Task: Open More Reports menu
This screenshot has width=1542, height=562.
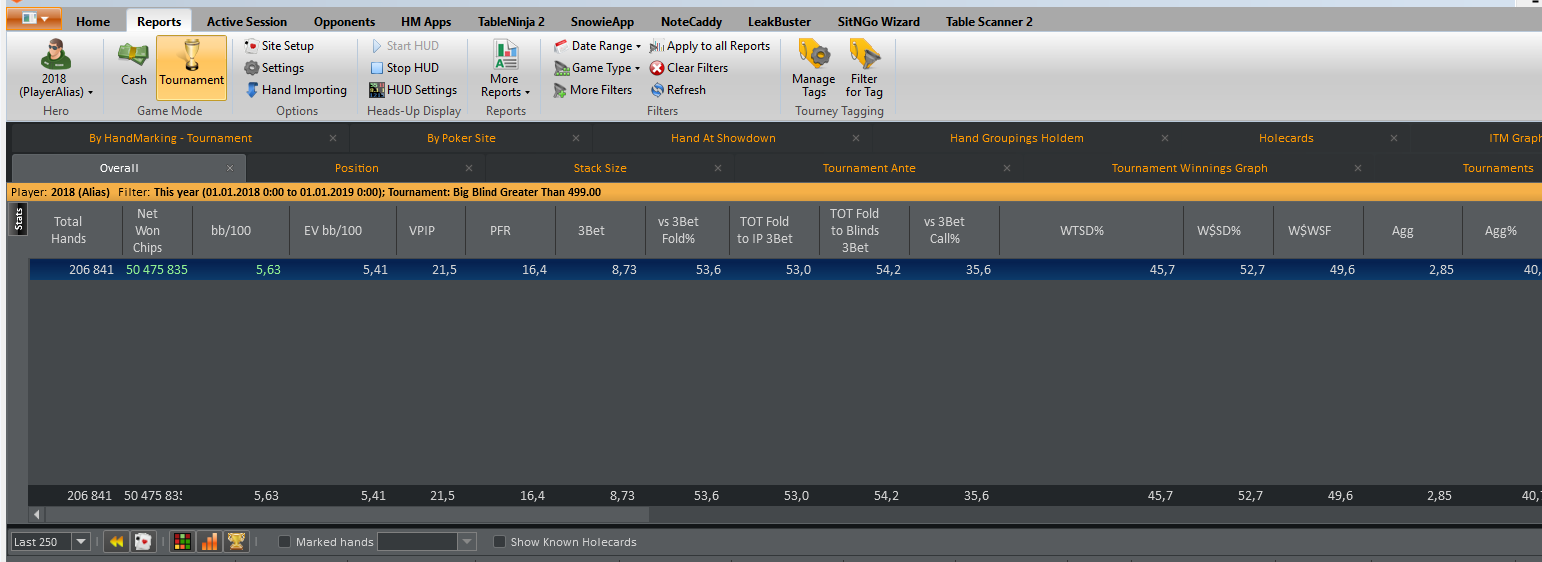Action: (505, 68)
